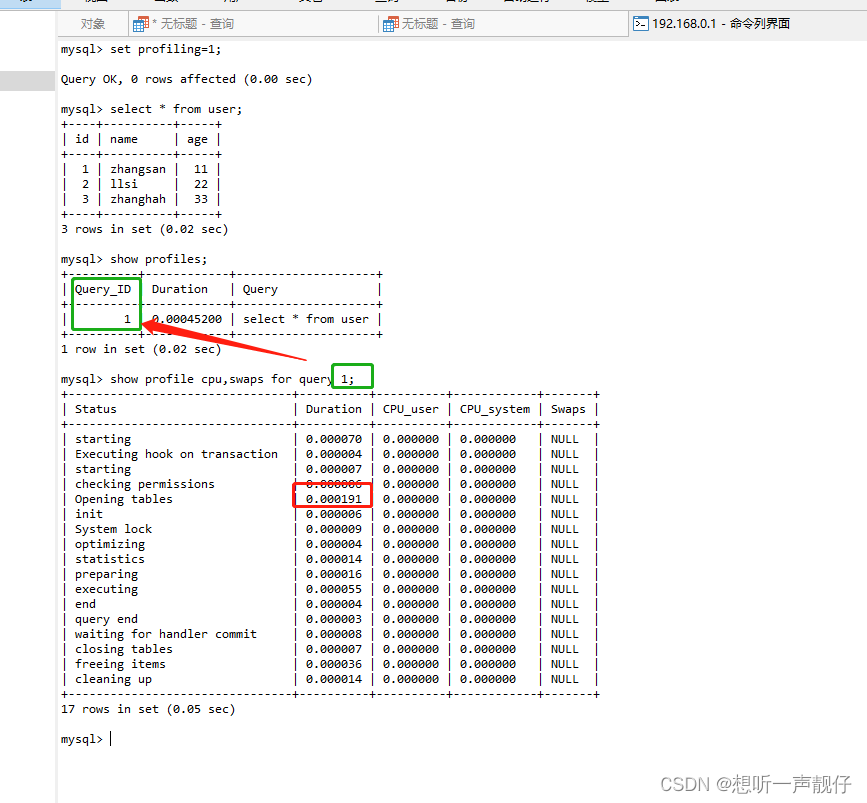Click the 'closing tables' status row
The width and height of the screenshot is (867, 803).
click(x=124, y=649)
